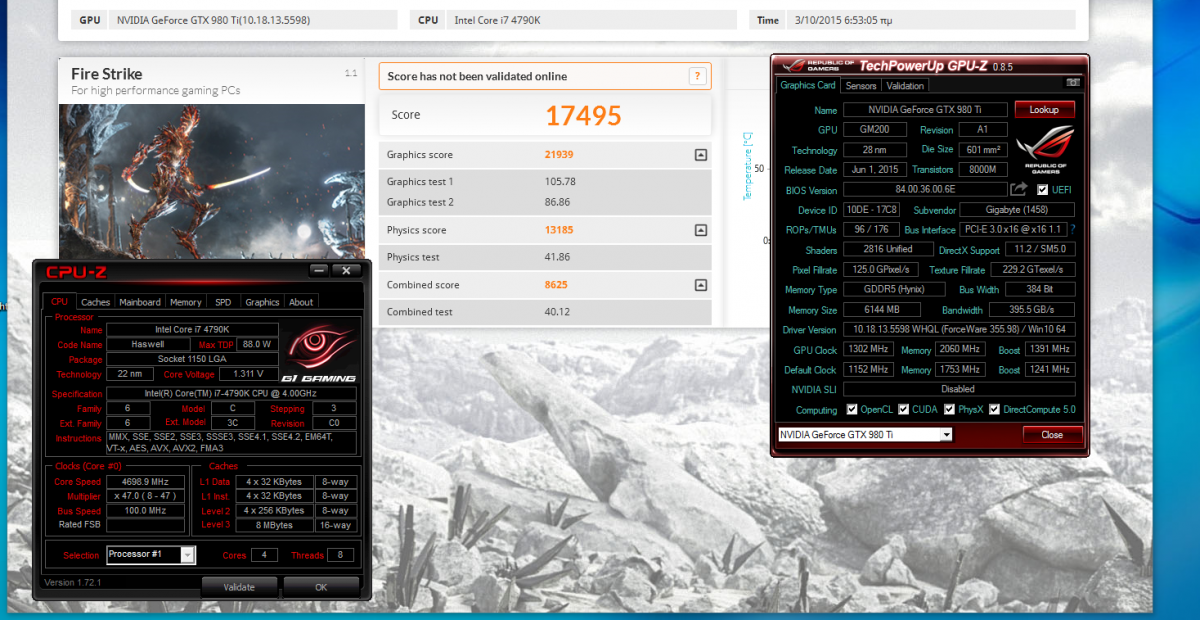Click the CPU-Z Name field Intel Core i7 4790K
1200x620 pixels.
coord(191,329)
